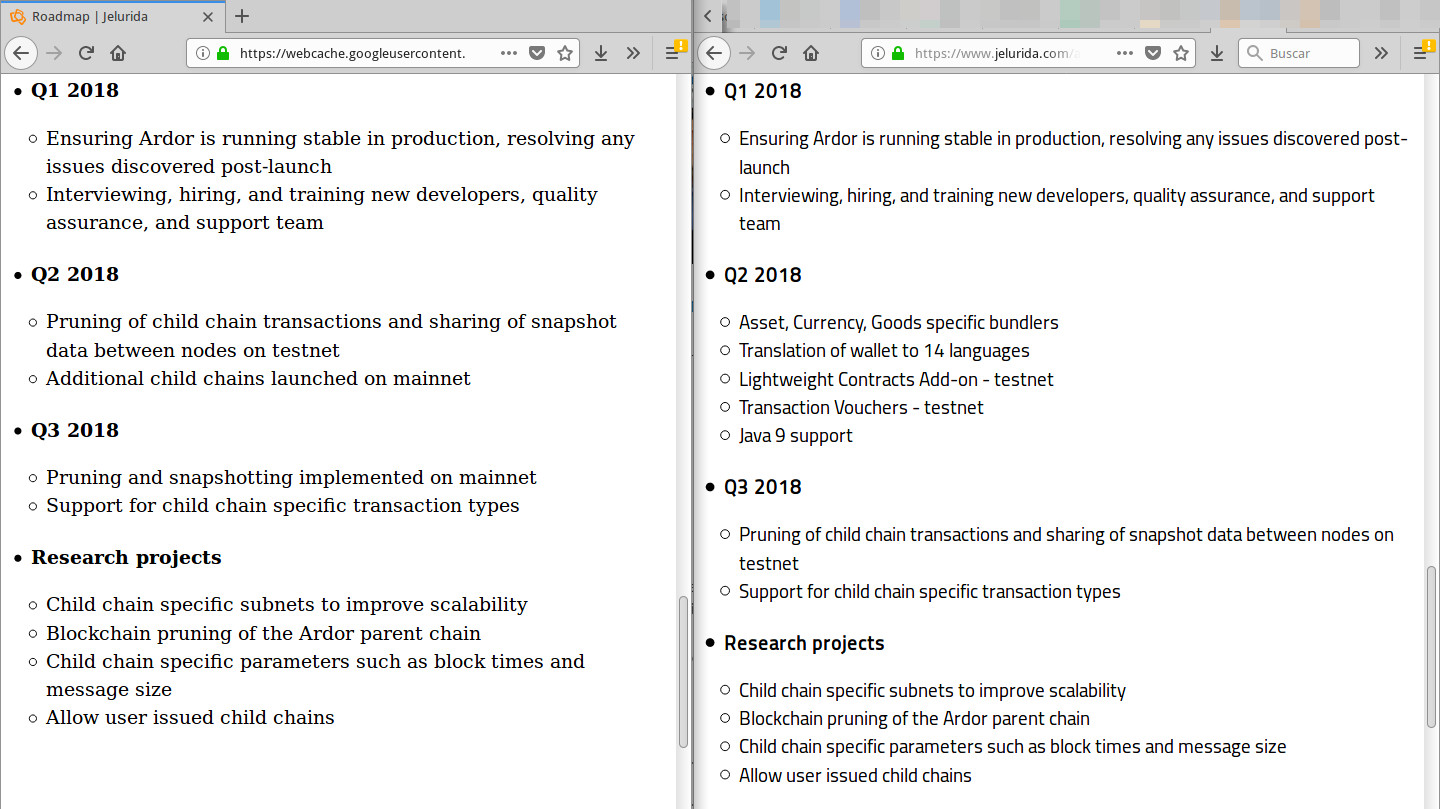Reload the jelurida.com page

(x=779, y=53)
